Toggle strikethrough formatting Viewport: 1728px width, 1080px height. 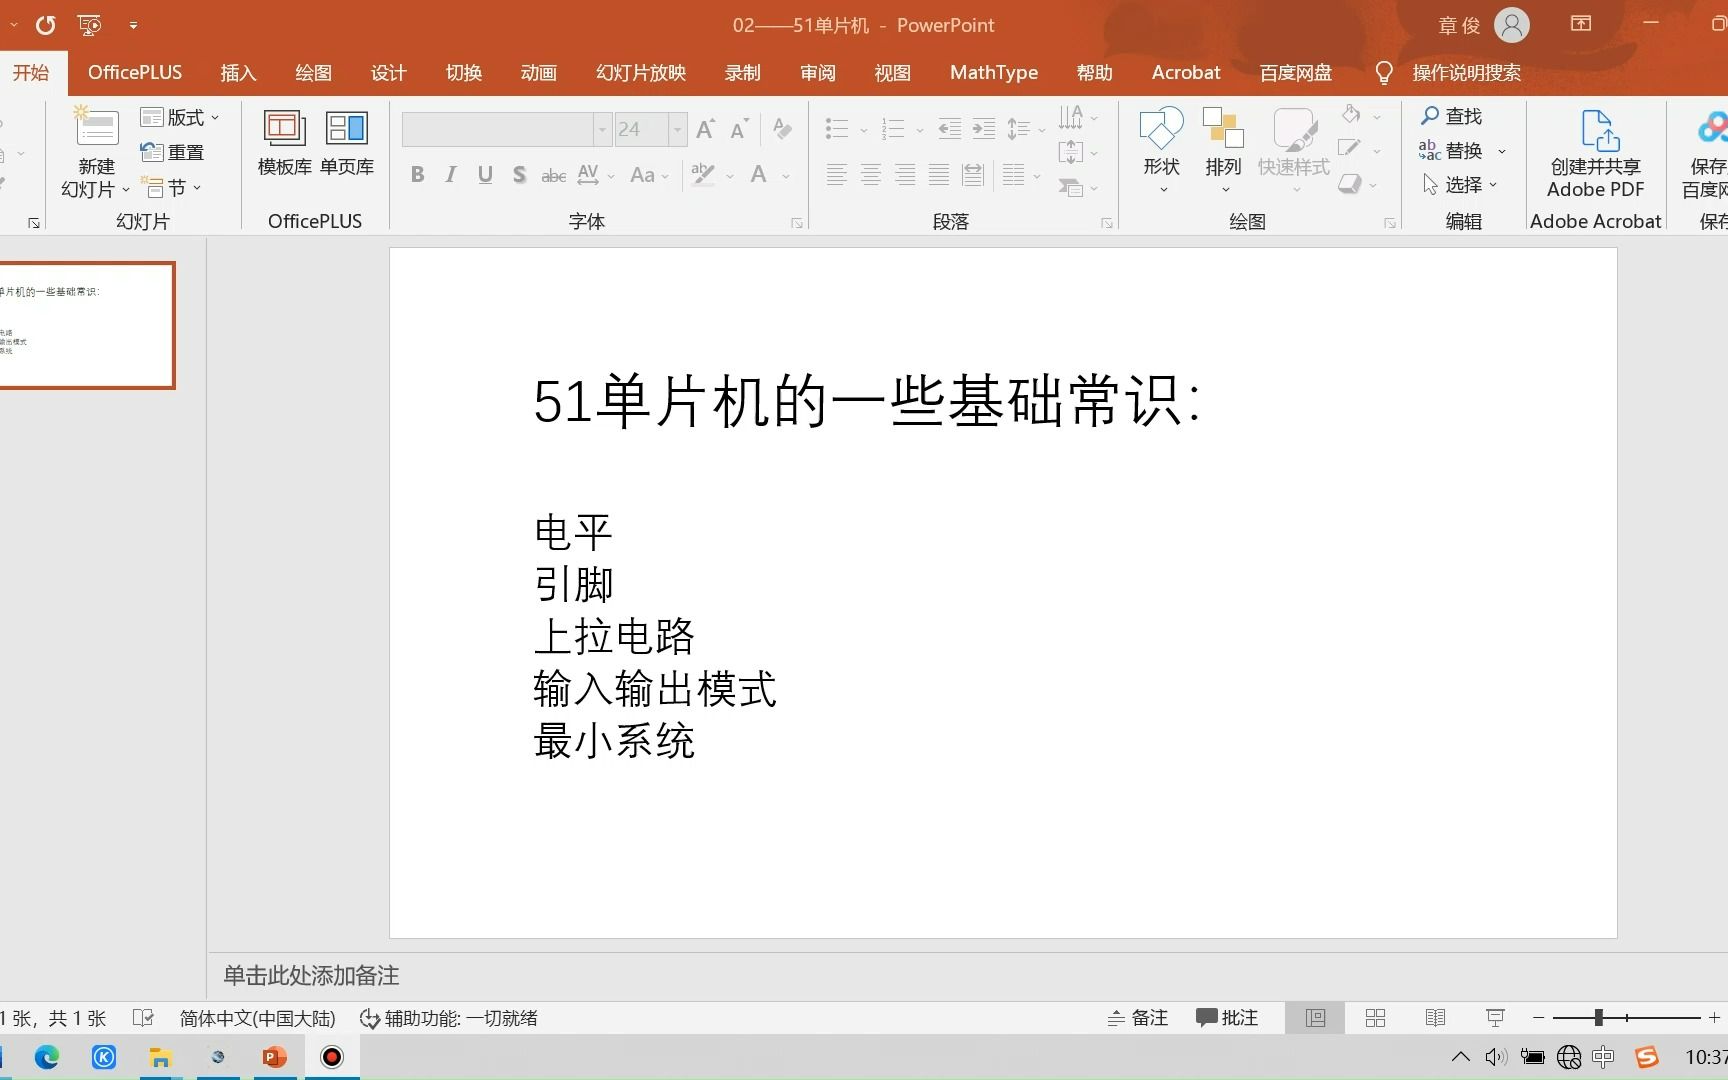(x=552, y=174)
